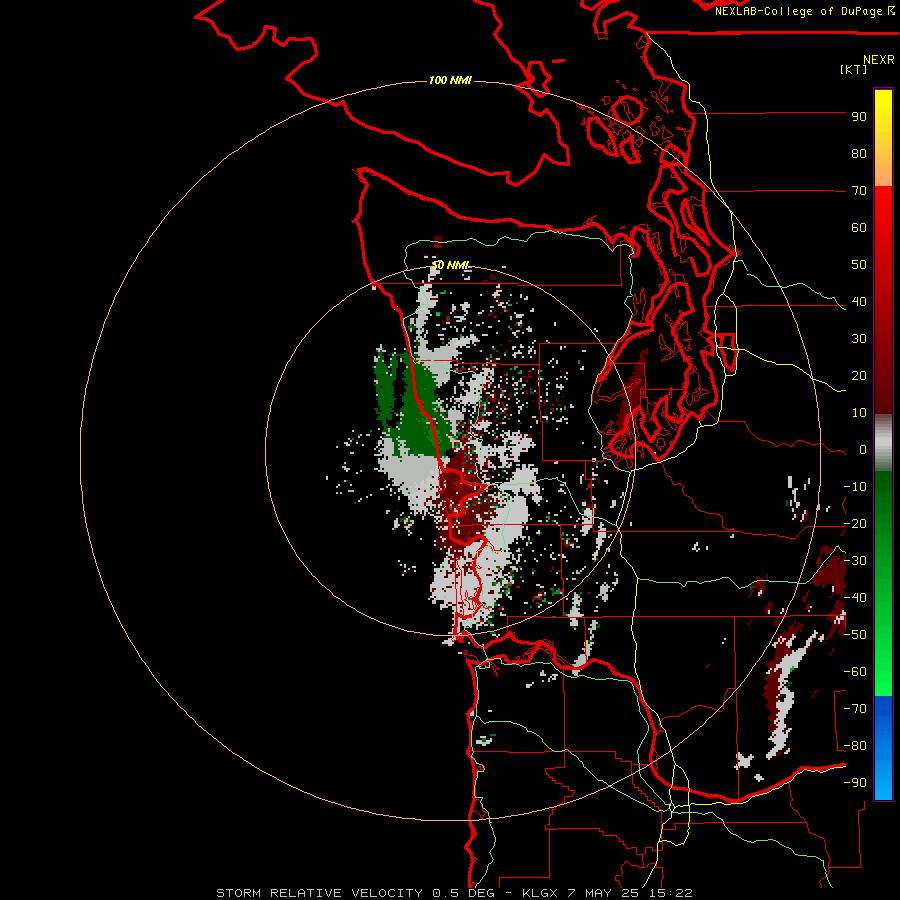
Task: Click the -10 value on velocity scale
Action: coord(855,487)
